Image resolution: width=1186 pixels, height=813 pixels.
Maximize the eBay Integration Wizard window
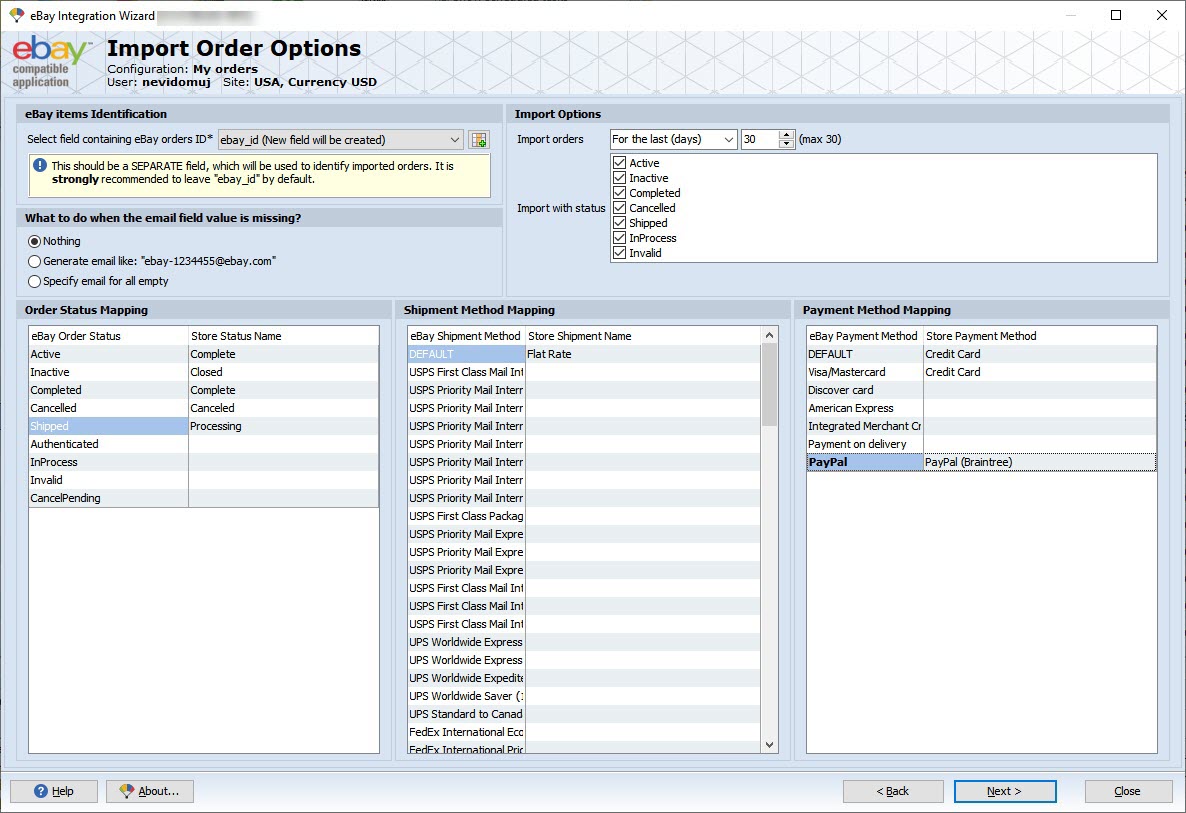pos(1116,15)
